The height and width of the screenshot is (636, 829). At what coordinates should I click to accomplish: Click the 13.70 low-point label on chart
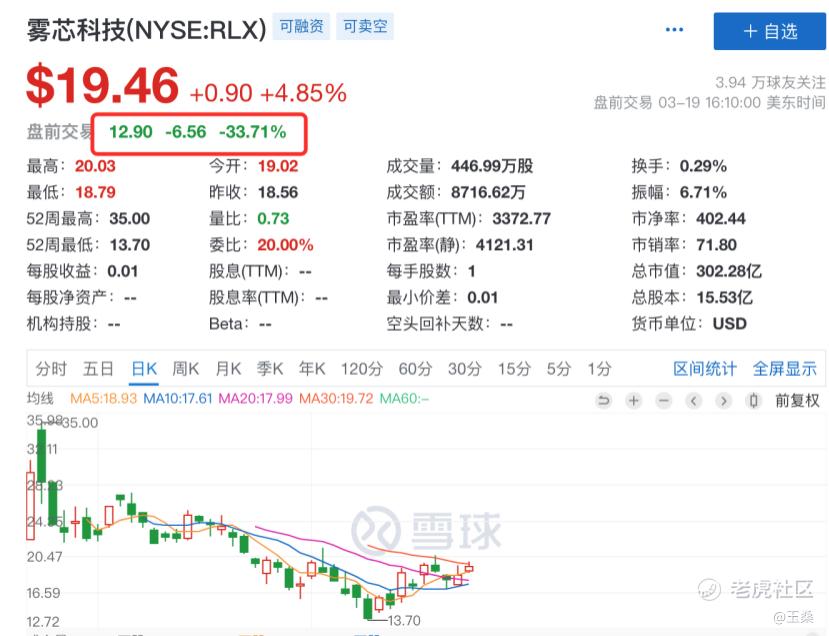tap(404, 620)
